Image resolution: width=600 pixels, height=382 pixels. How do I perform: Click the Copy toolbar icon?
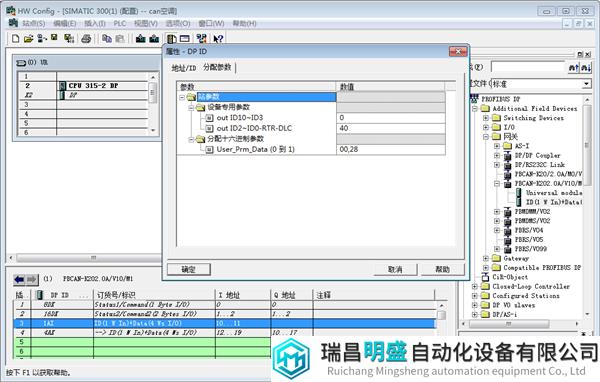coord(107,38)
